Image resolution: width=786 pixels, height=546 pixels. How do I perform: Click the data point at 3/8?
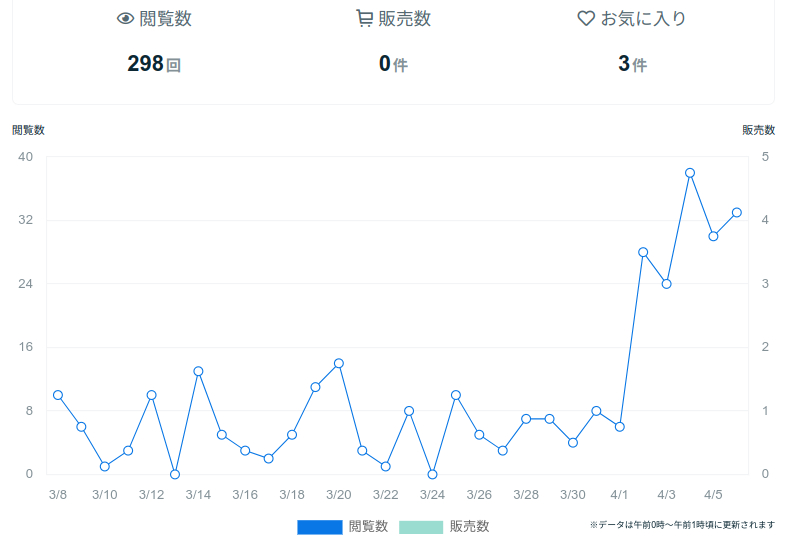[x=58, y=395]
